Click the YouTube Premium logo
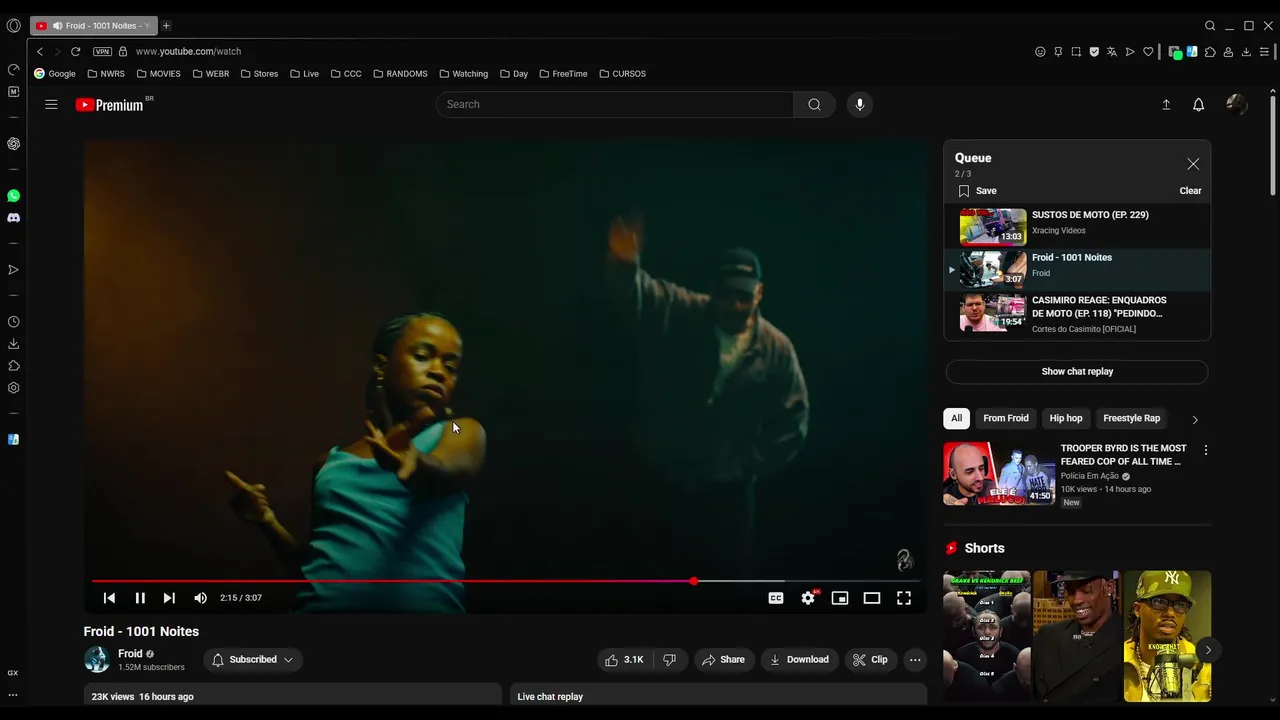 (x=110, y=105)
